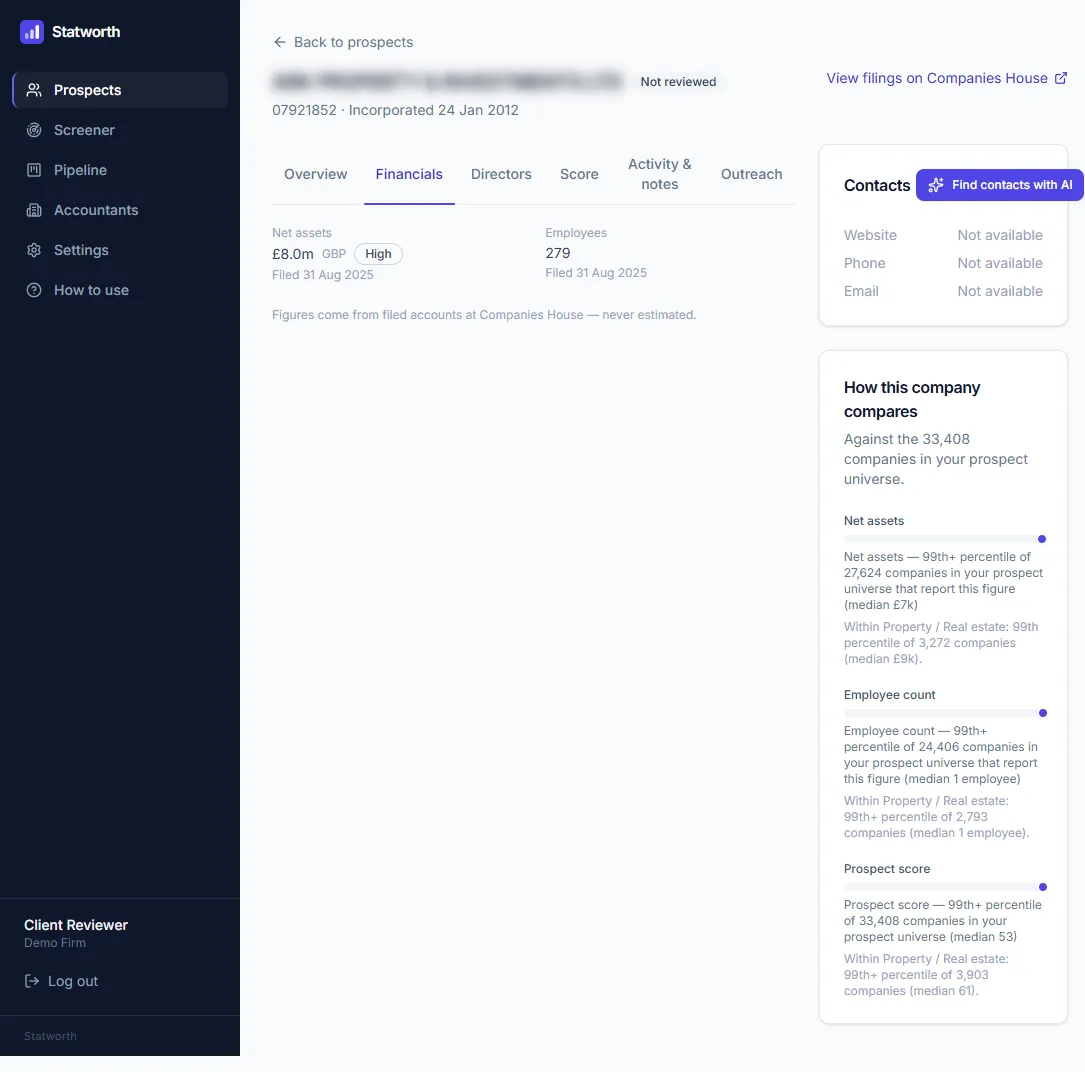Screen dimensions: 1085x1072
Task: Click company number 07921852 text
Action: (304, 110)
